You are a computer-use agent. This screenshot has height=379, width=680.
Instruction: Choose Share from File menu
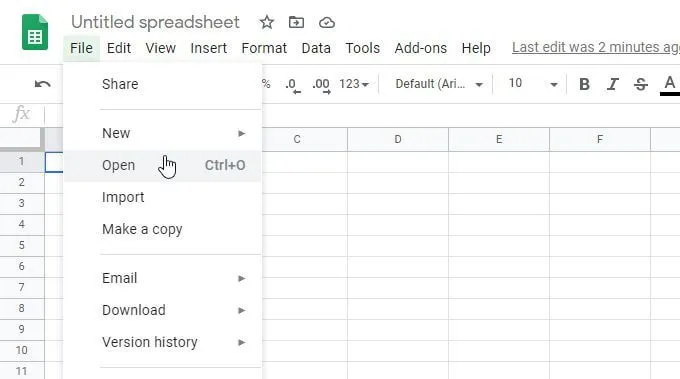163,84
